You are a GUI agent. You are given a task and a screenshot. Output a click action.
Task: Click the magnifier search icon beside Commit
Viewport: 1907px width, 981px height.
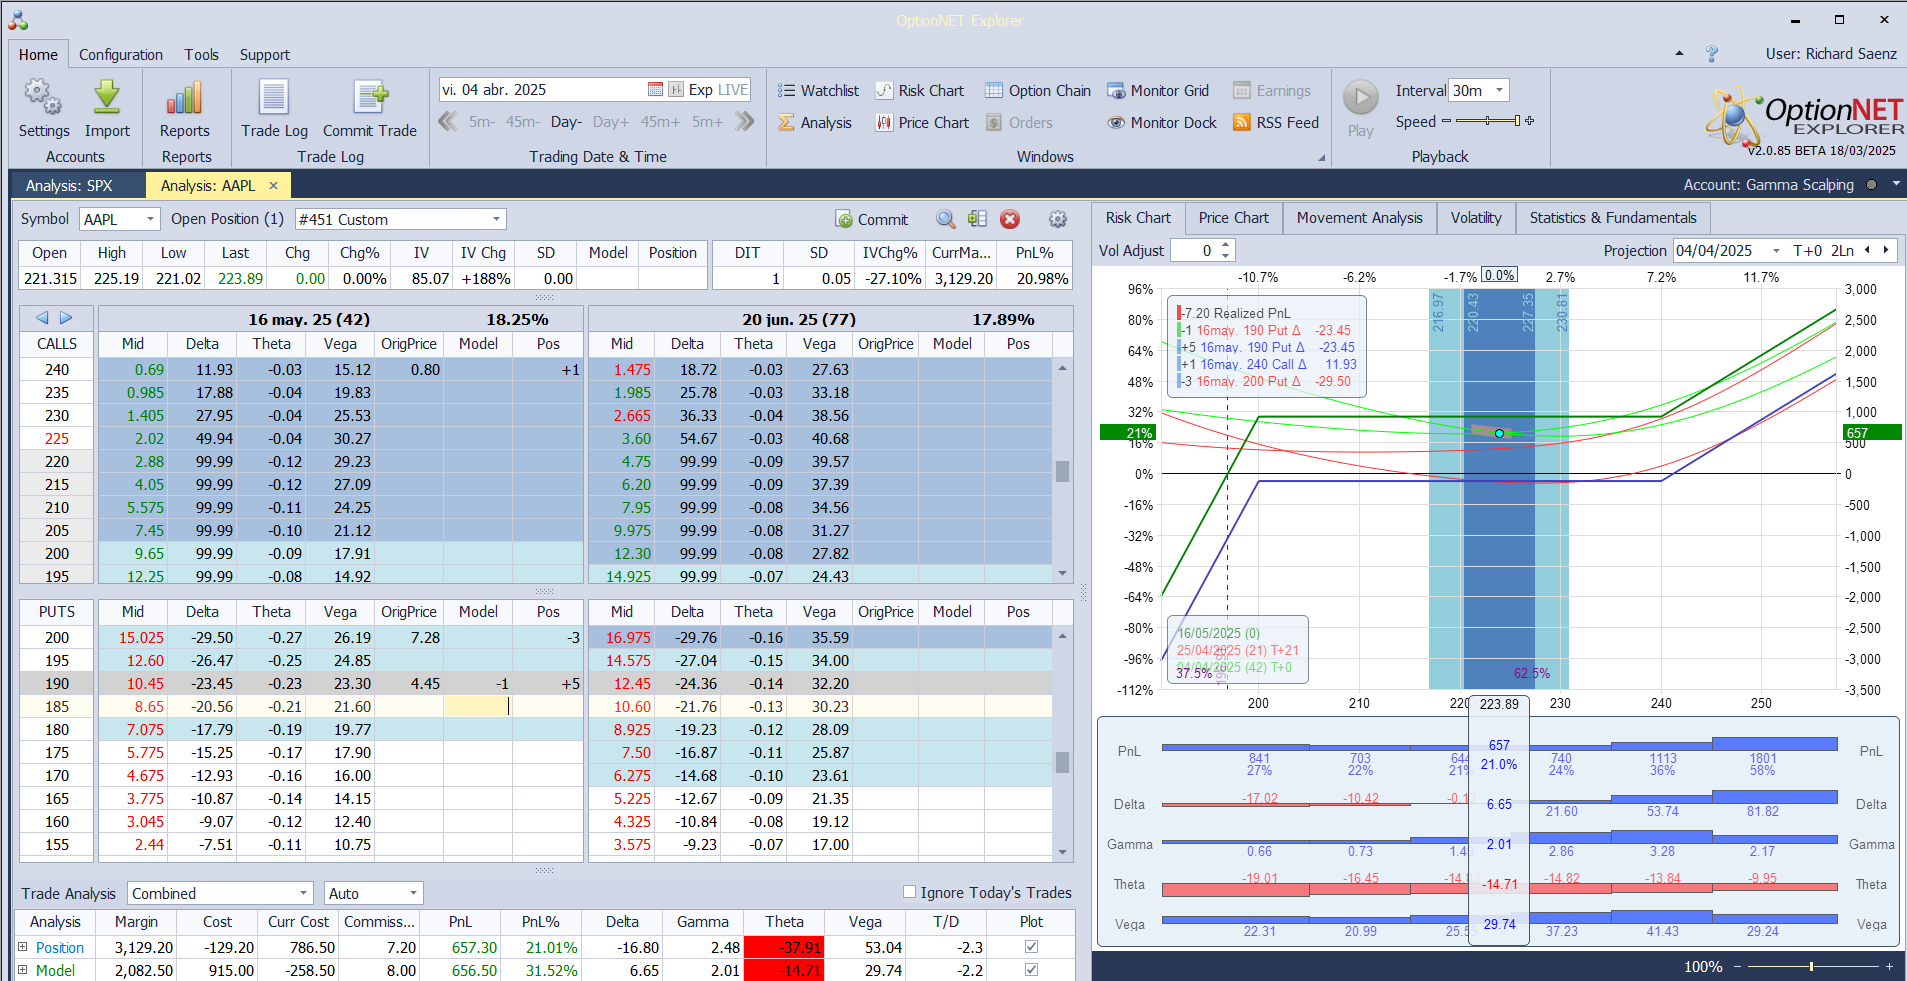coord(945,219)
